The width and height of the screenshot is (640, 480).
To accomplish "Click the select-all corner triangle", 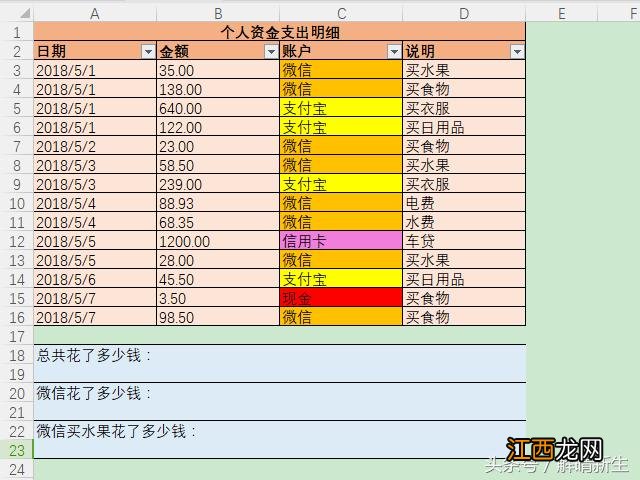I will (x=25, y=13).
